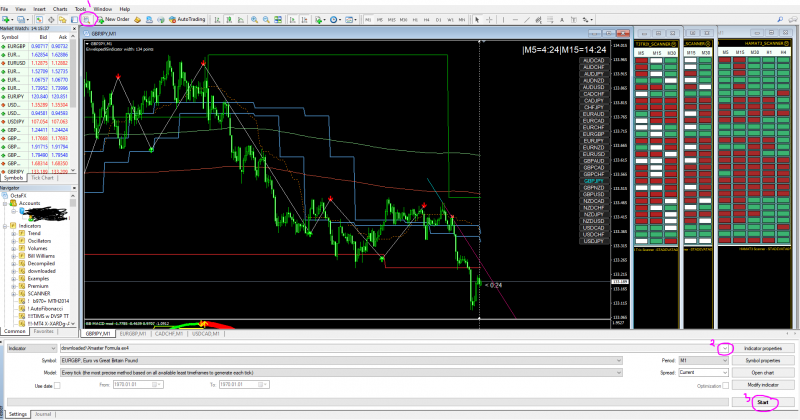The width and height of the screenshot is (800, 420).
Task: Open the Indicators list dropdown icon
Action: tap(320, 19)
